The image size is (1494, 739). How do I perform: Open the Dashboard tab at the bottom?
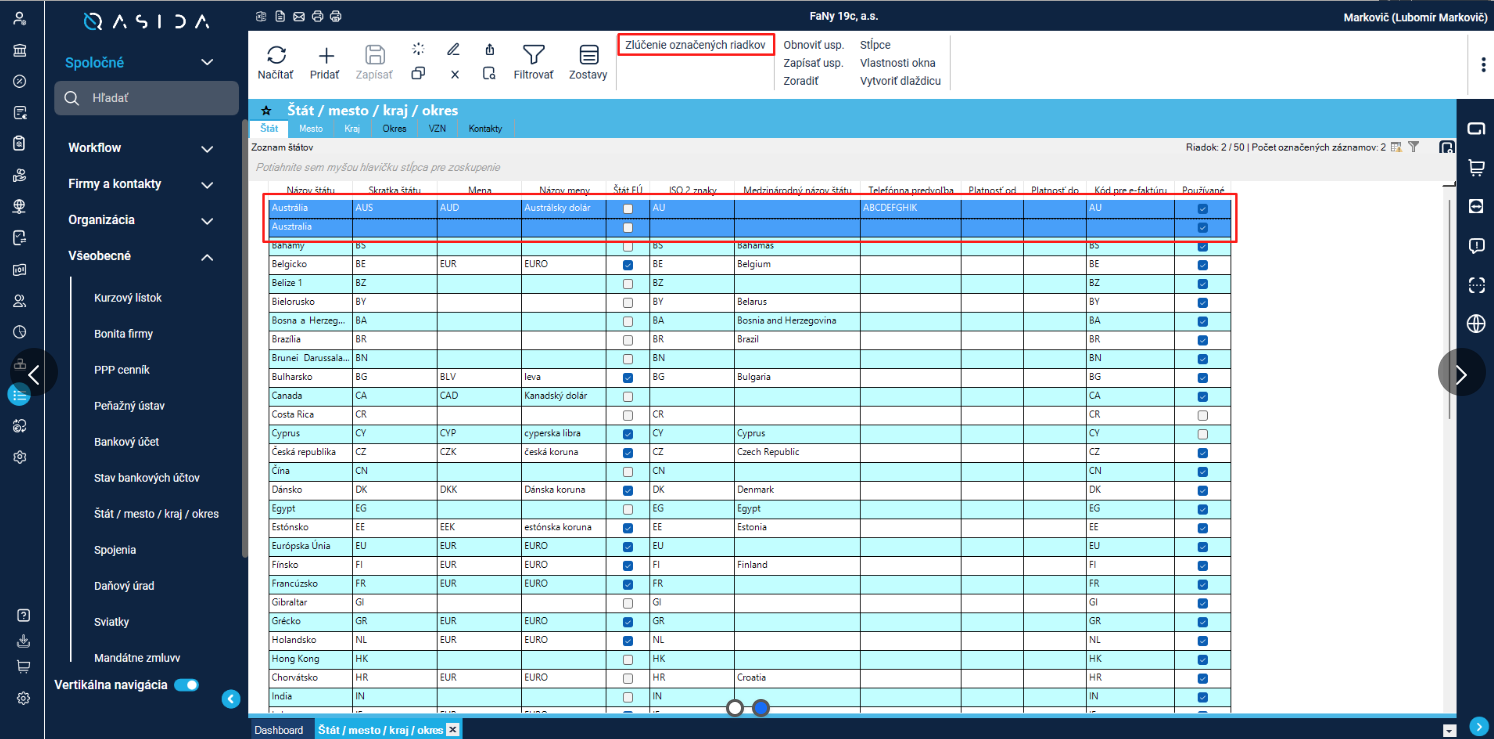click(278, 730)
